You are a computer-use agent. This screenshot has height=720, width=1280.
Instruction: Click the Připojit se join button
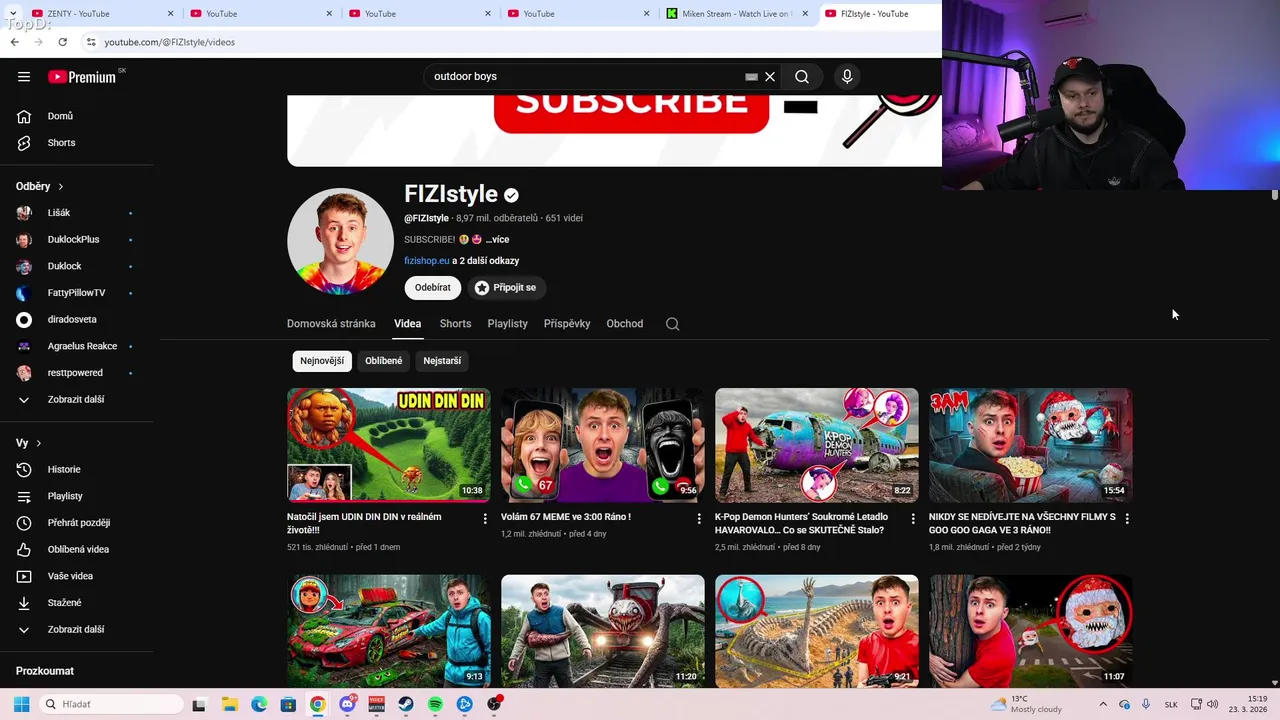tap(506, 288)
